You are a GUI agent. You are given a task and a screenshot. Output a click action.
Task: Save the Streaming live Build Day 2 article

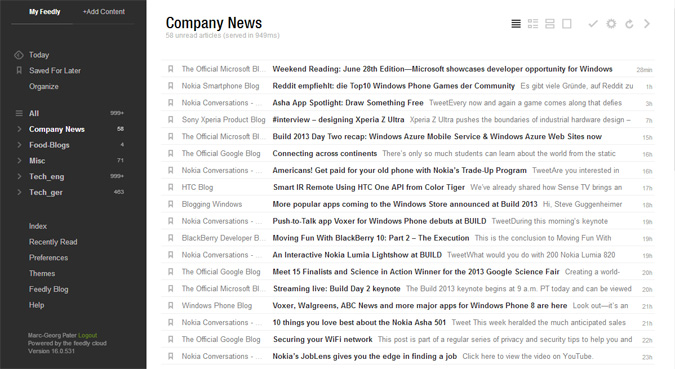coord(170,288)
